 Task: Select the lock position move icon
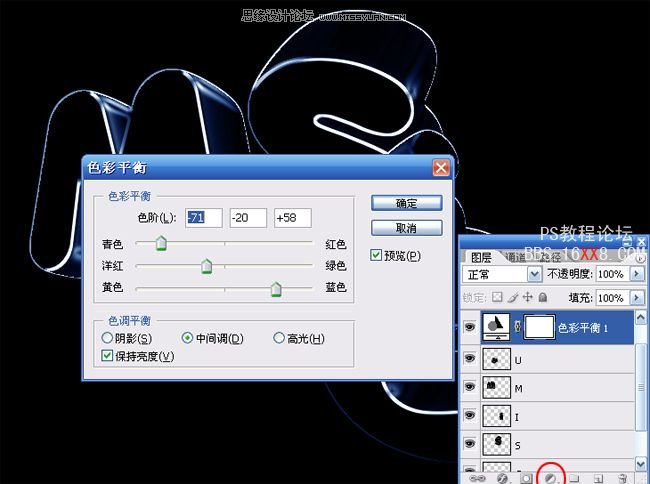528,298
